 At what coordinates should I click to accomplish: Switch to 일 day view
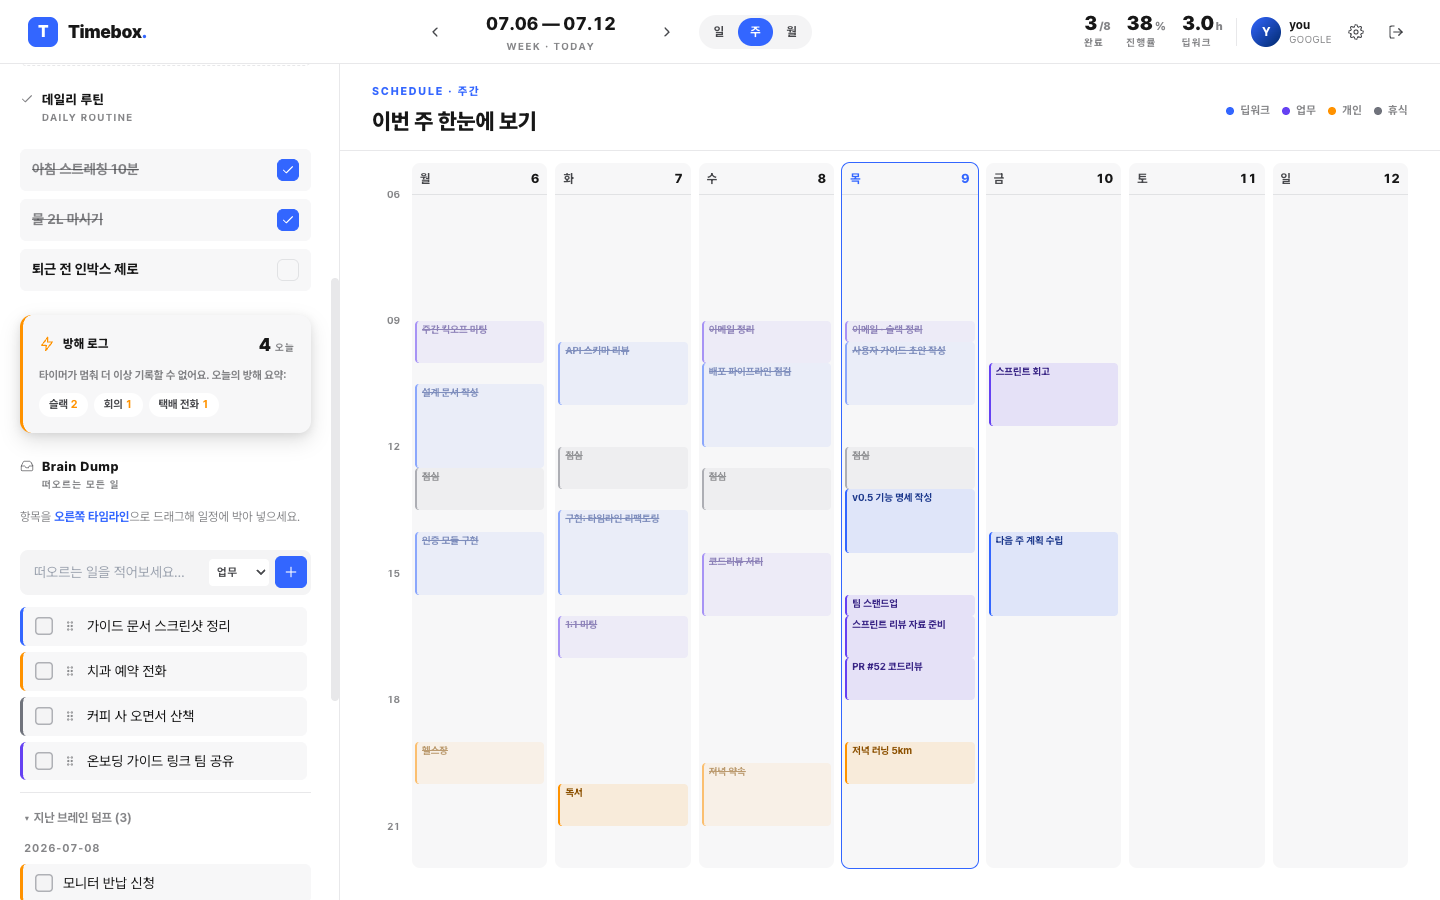719,32
